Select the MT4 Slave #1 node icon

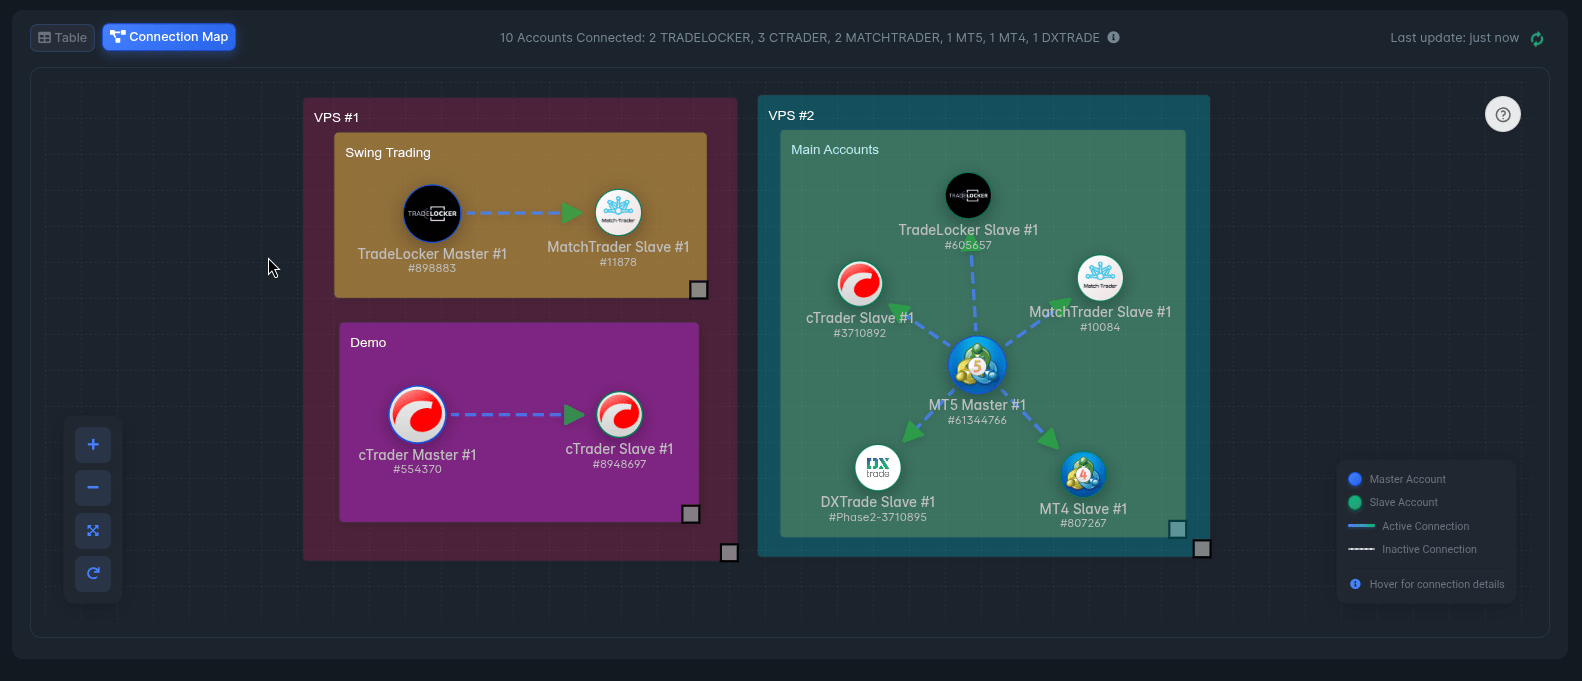(1083, 474)
